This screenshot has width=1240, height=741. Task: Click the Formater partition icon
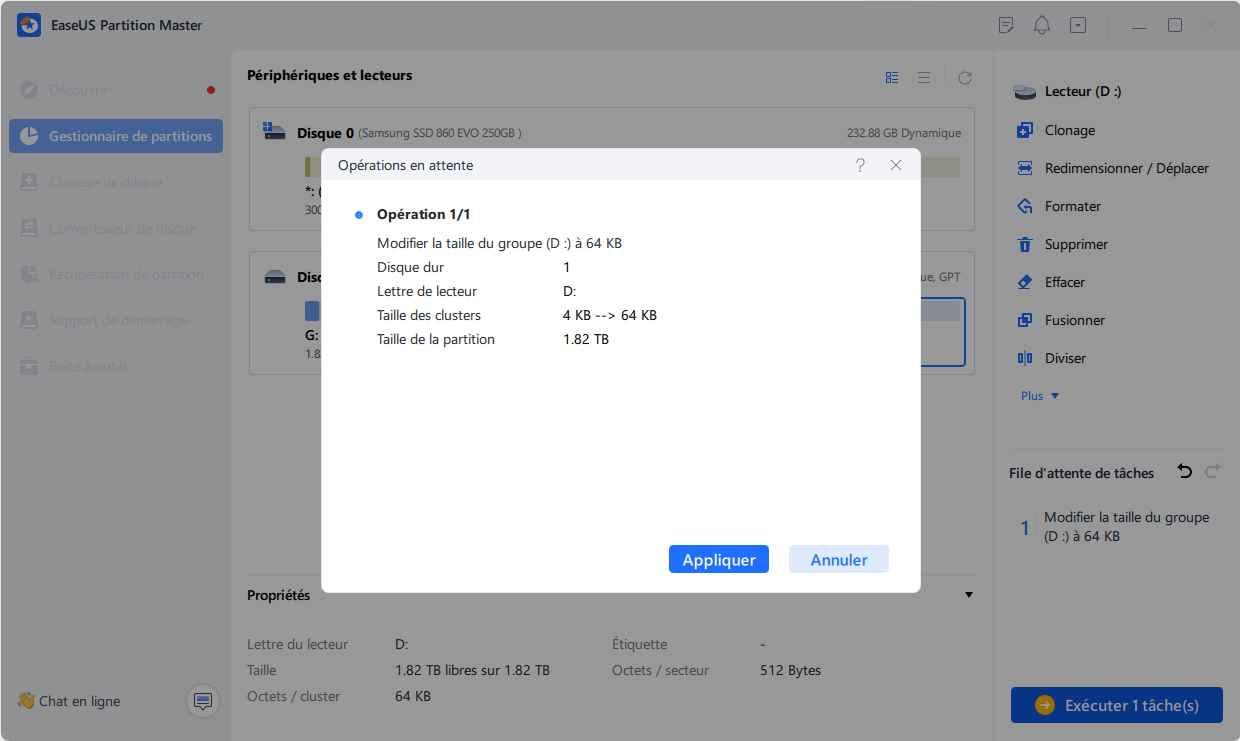(1024, 207)
